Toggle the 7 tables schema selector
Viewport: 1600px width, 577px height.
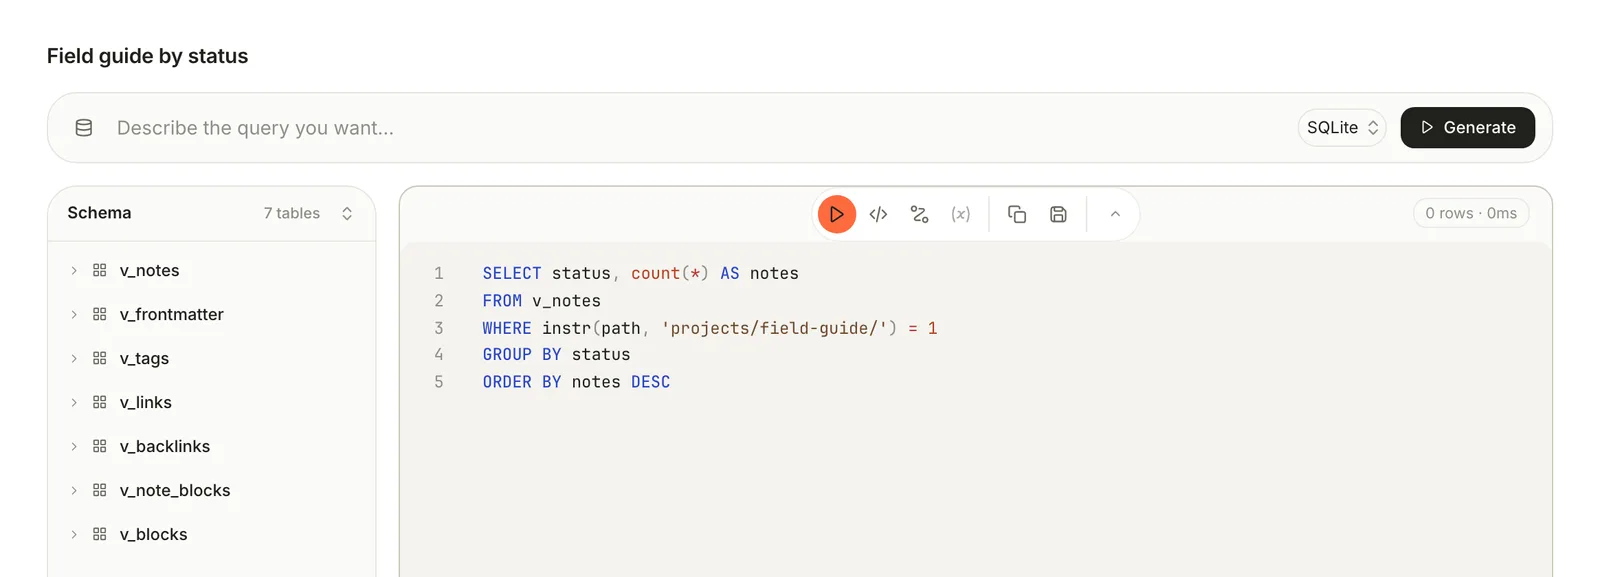[x=308, y=213]
